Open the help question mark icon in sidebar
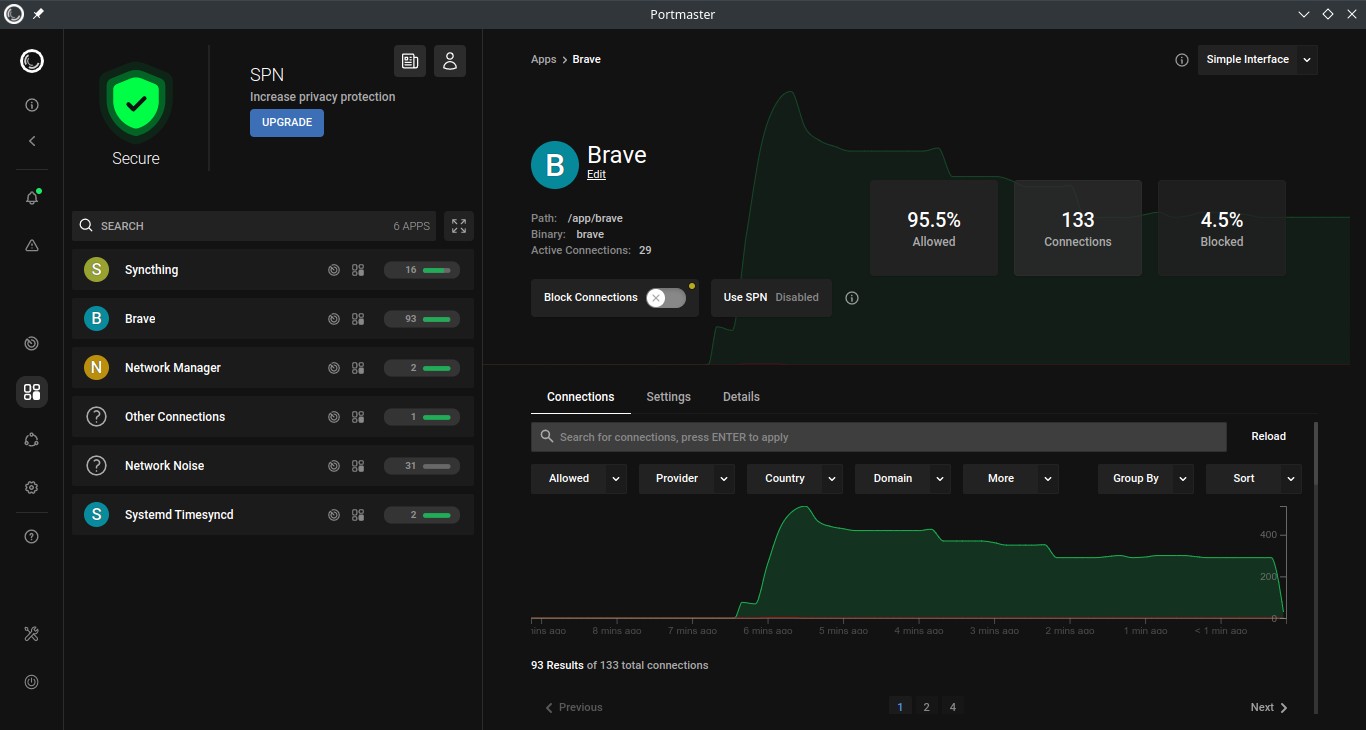 tap(32, 537)
